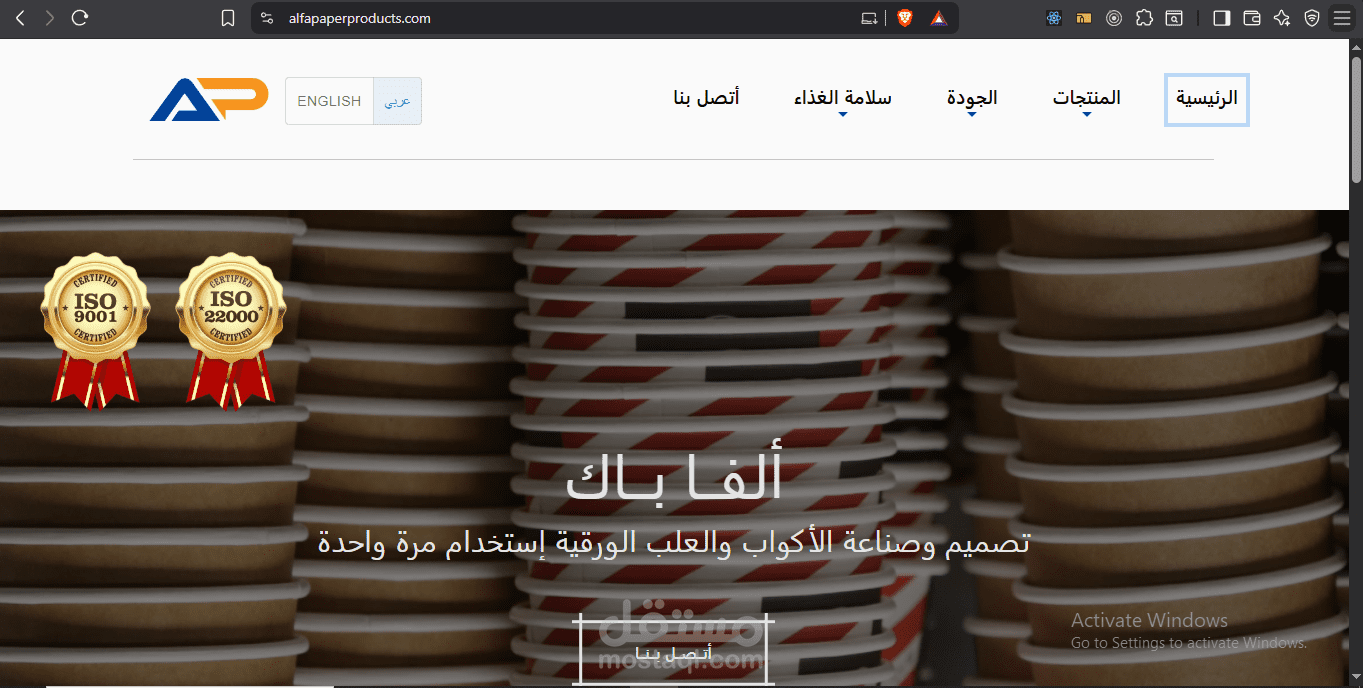The image size is (1363, 688).
Task: Open the أتصل بنا navigation item
Action: (706, 98)
